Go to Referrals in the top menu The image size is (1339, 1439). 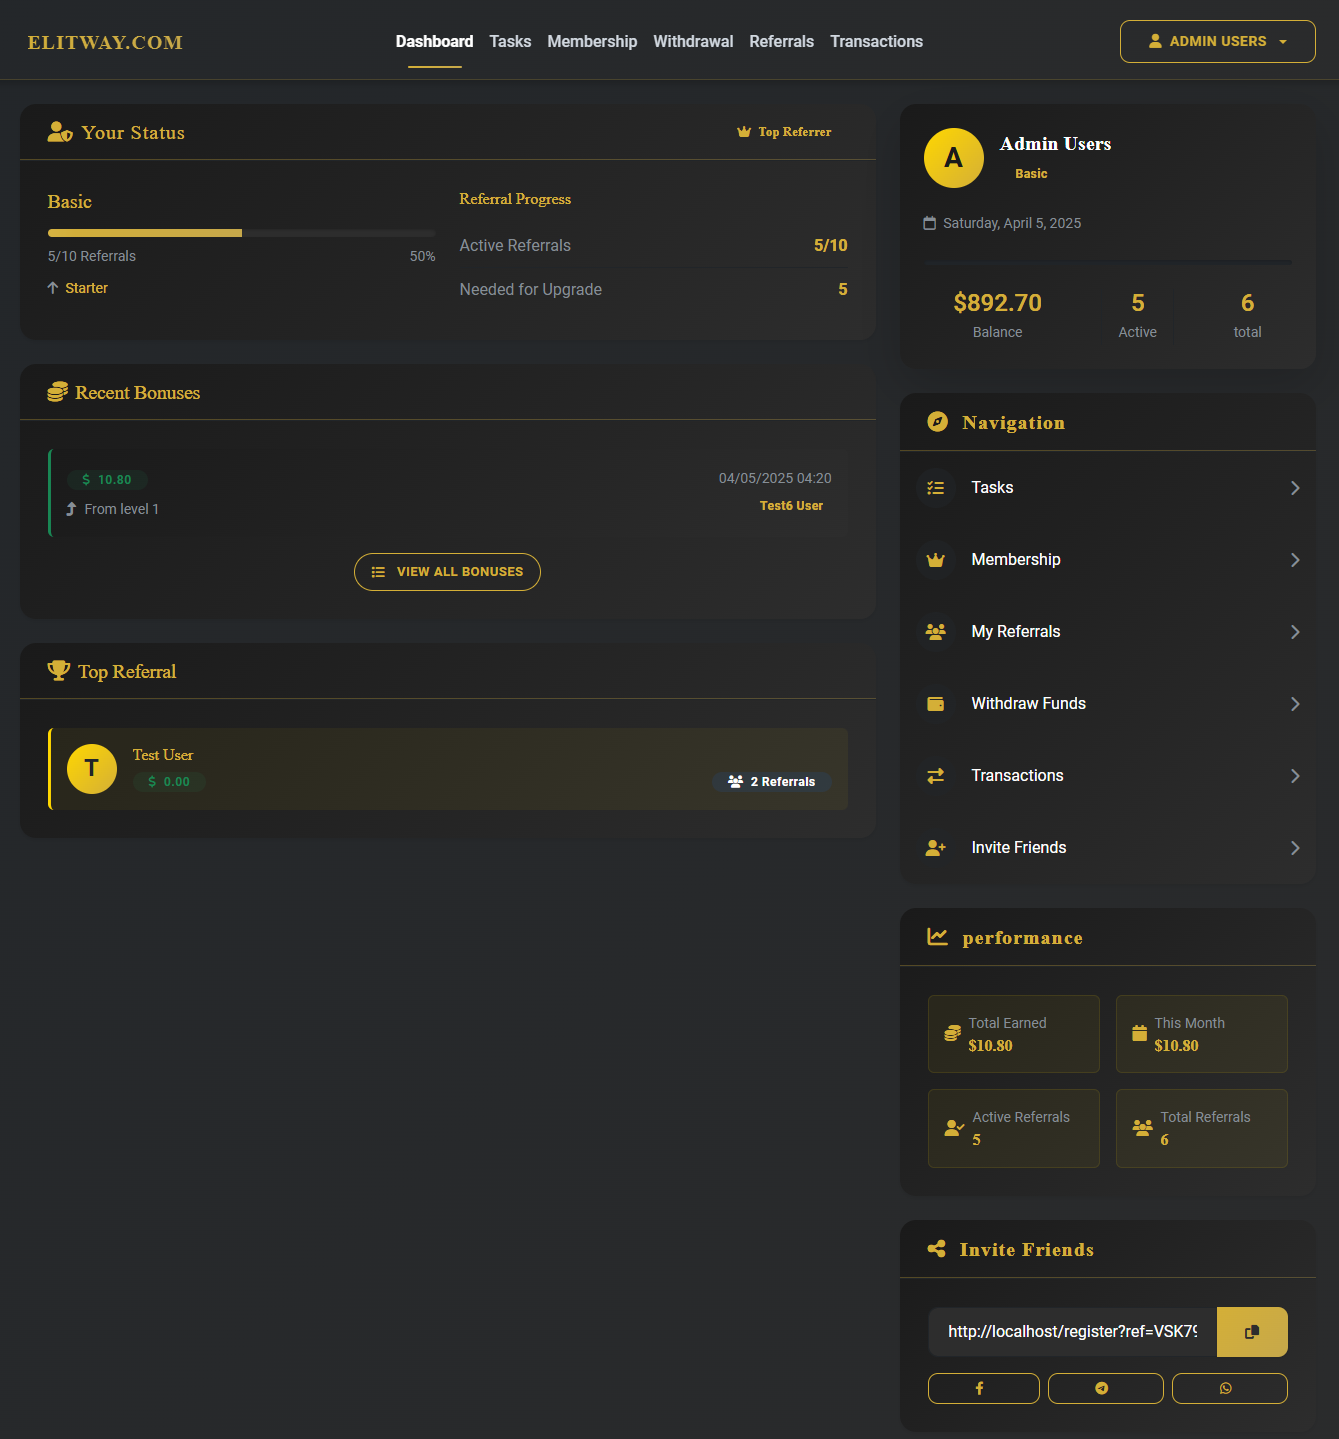(x=781, y=42)
